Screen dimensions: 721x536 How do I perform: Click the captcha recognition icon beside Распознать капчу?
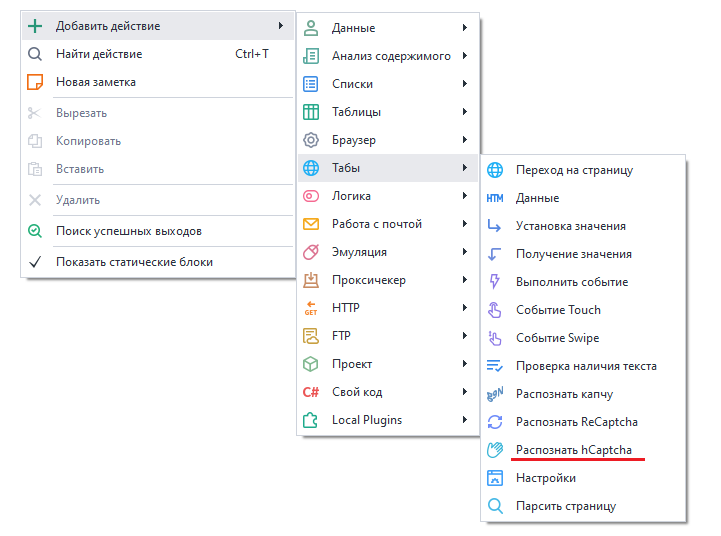click(x=495, y=394)
